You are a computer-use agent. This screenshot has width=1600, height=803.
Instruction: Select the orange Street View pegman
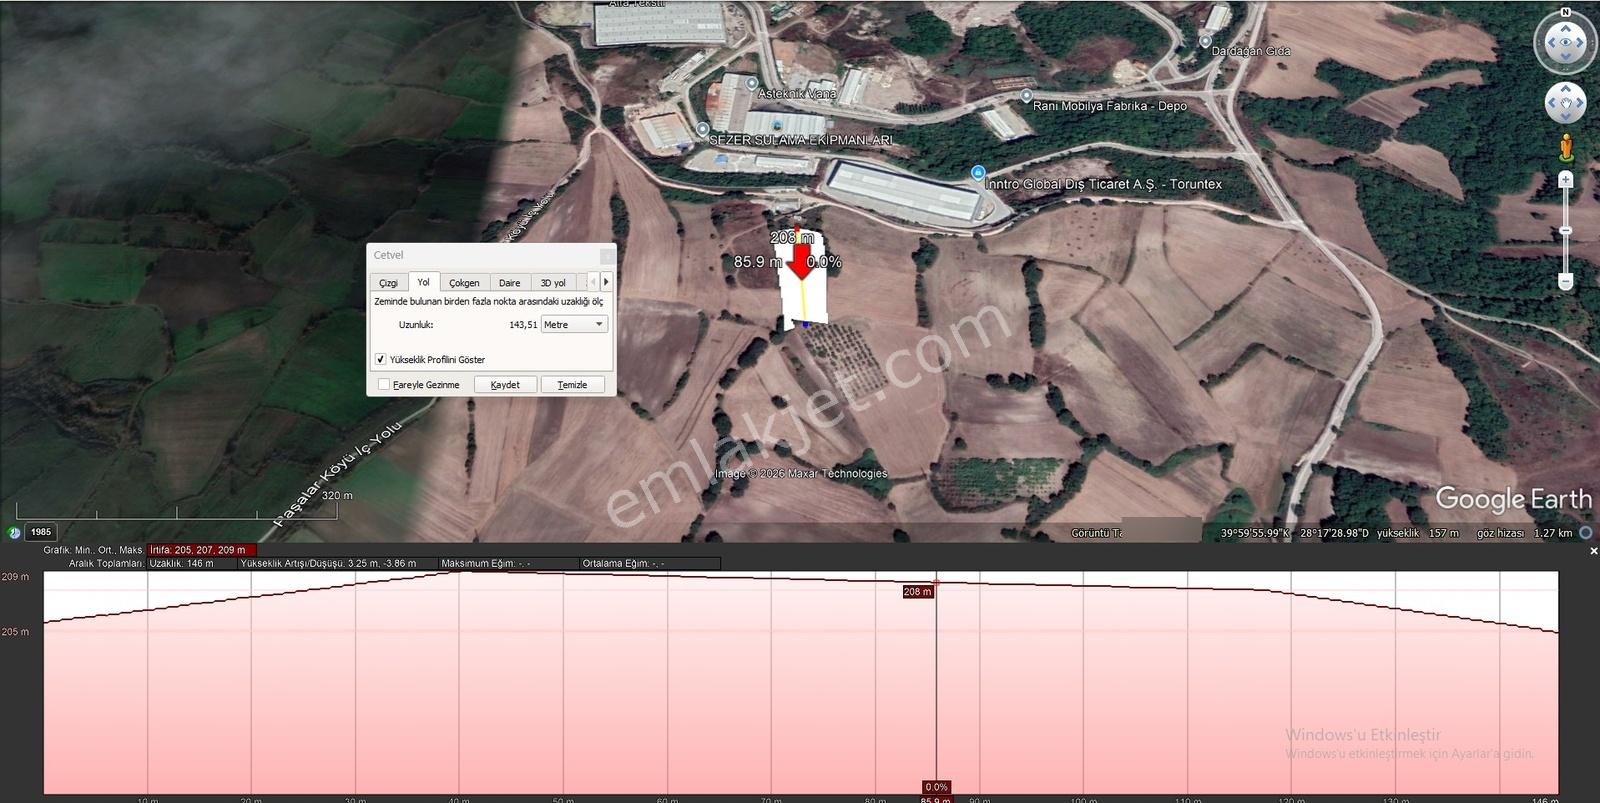click(1566, 147)
